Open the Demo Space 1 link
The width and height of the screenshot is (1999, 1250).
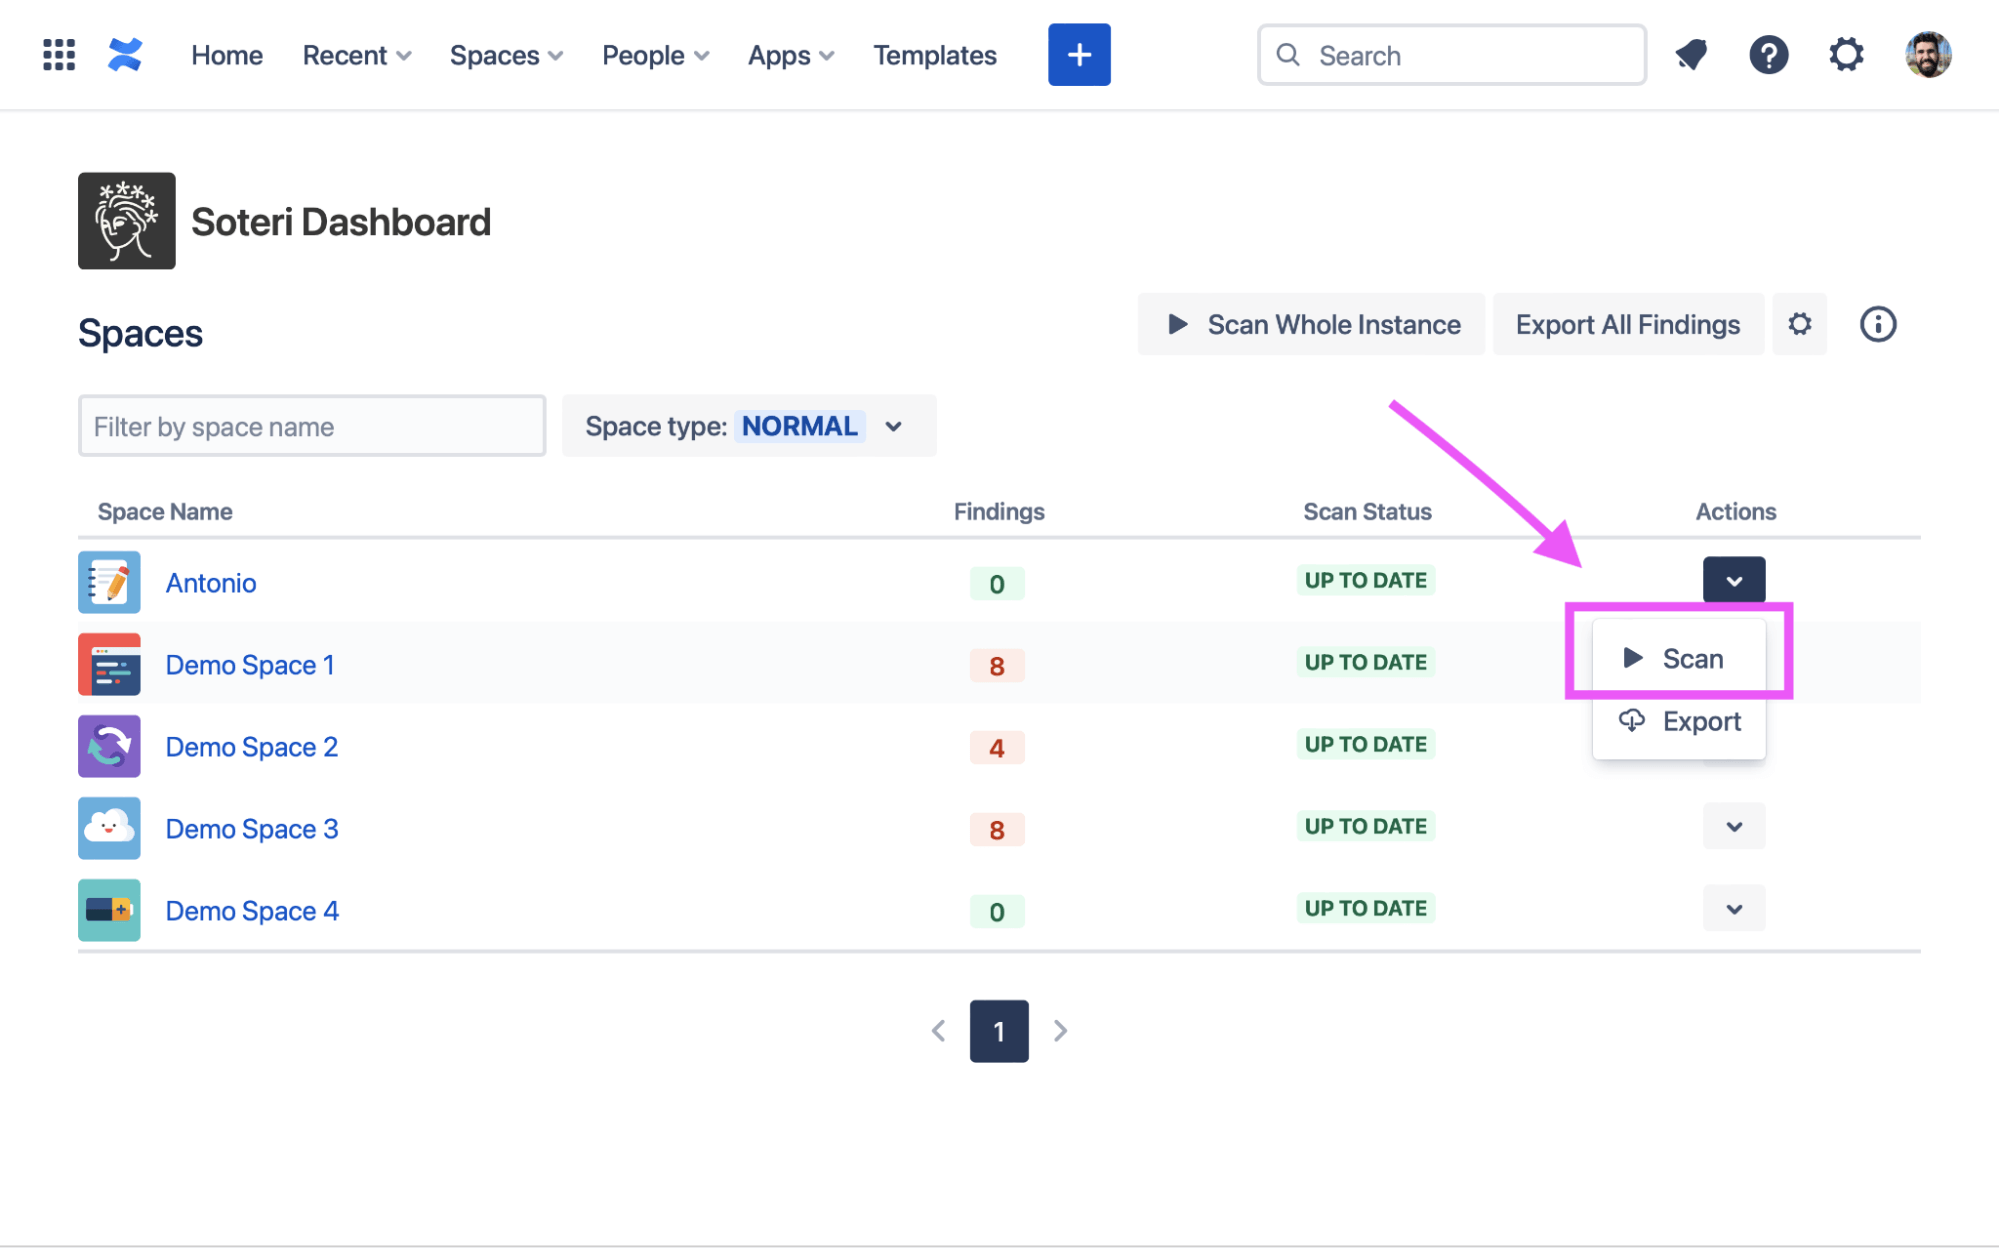click(x=250, y=665)
